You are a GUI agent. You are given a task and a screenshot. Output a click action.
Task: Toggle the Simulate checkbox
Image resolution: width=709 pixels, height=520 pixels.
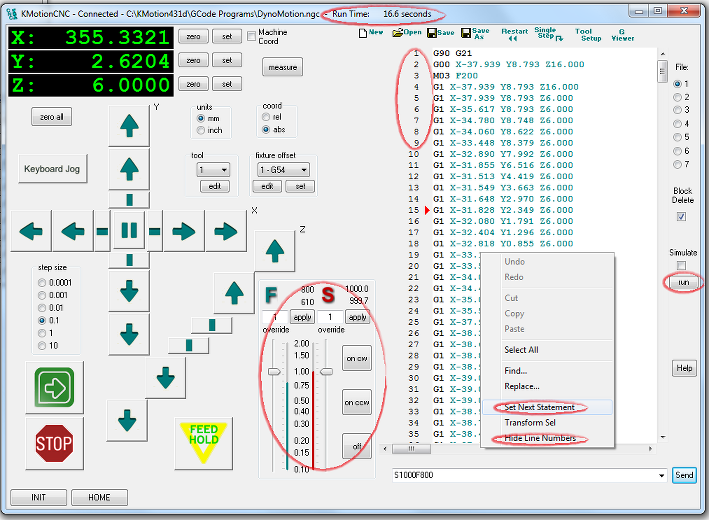pyautogui.click(x=681, y=266)
